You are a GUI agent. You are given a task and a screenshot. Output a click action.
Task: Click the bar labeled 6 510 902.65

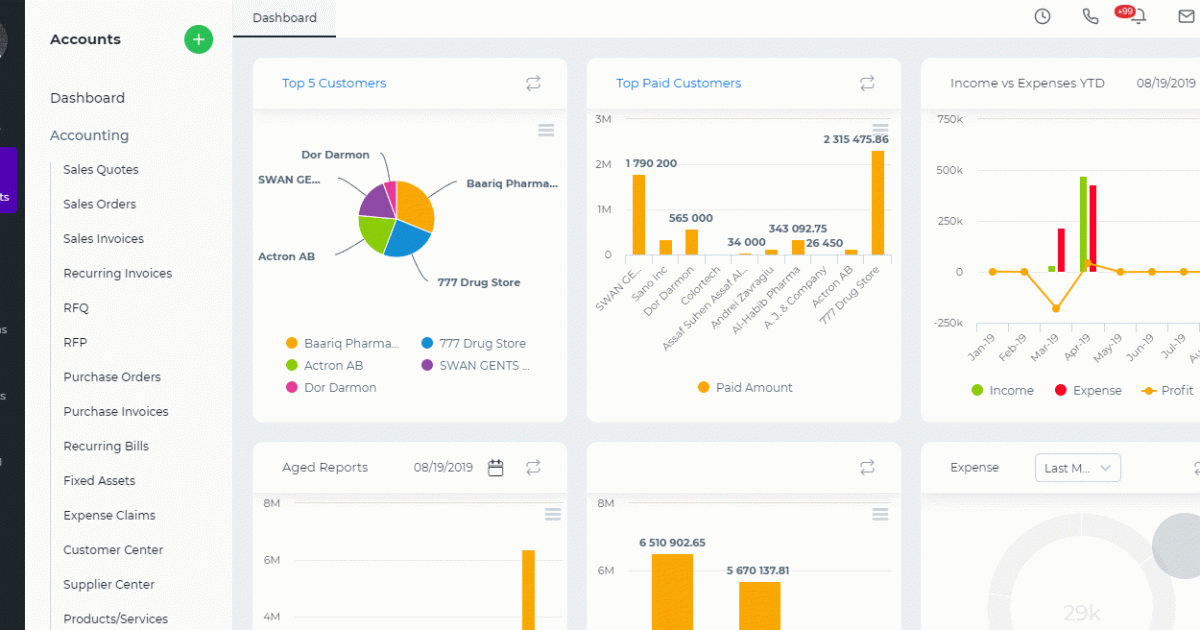point(672,591)
